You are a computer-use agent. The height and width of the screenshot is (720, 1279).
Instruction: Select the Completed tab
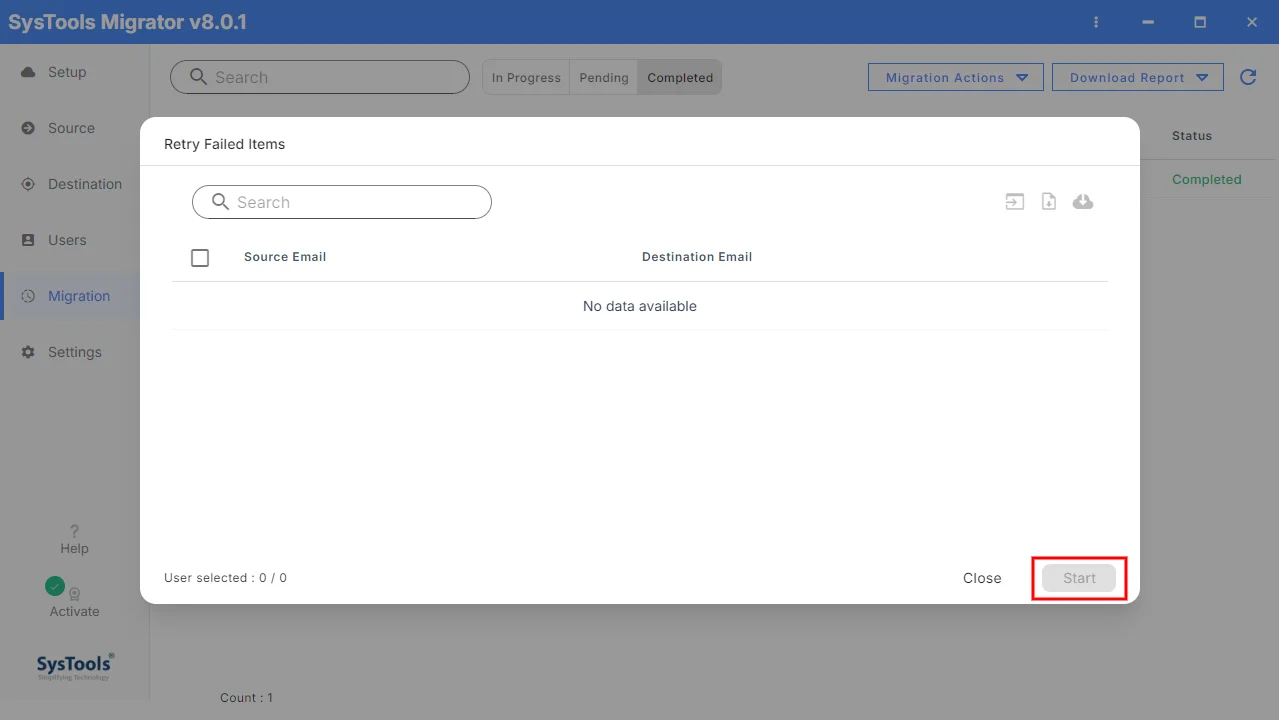[x=680, y=77]
